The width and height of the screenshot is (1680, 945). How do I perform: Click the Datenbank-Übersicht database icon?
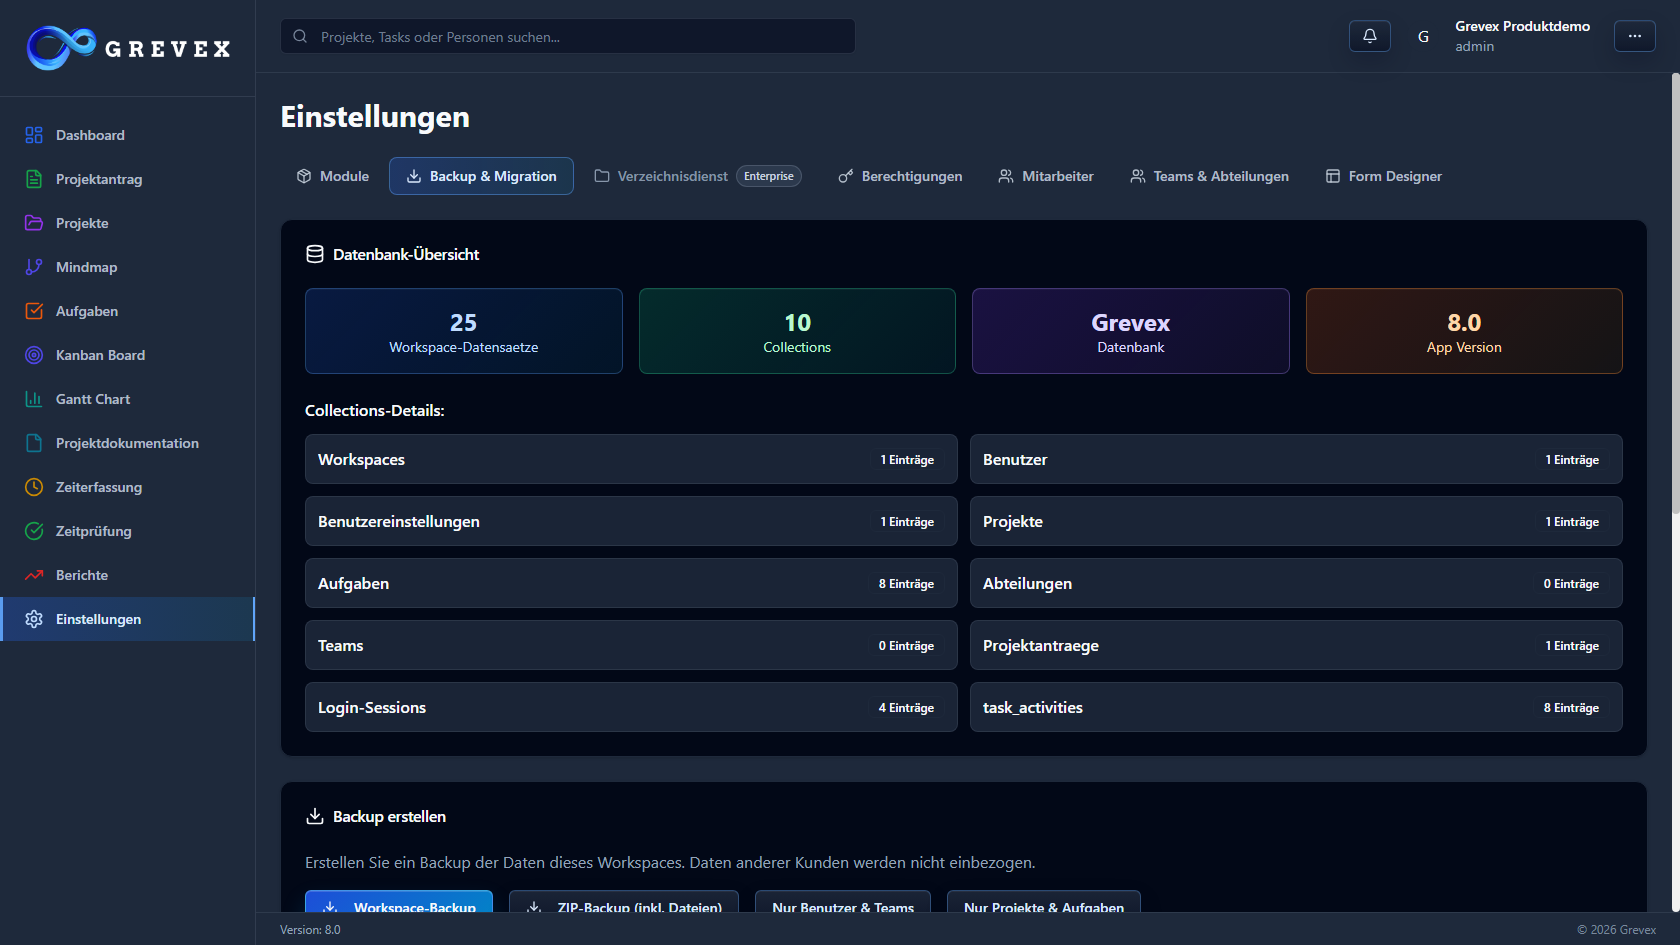[315, 254]
